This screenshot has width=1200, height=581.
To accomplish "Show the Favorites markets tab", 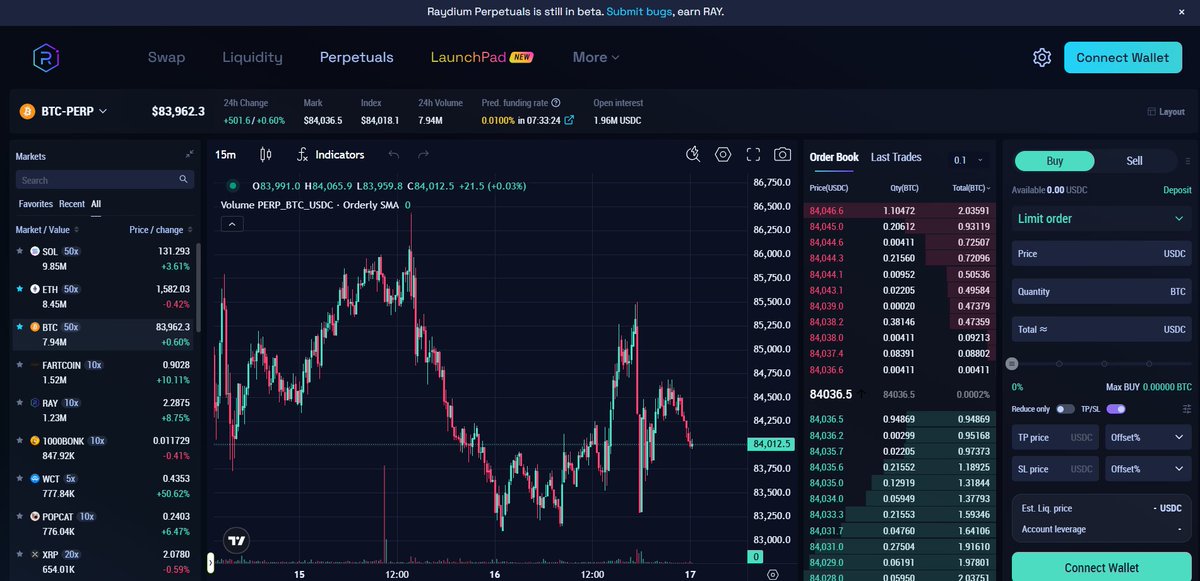I will [x=36, y=203].
